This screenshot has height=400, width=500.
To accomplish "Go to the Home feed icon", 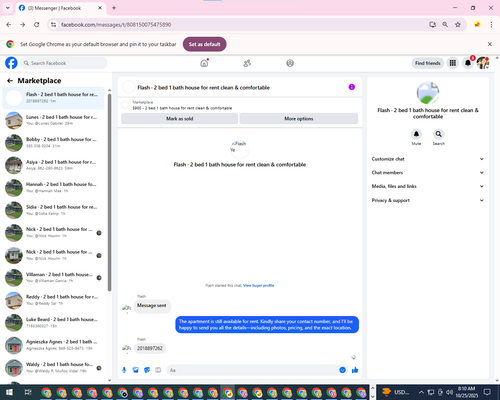I will tap(204, 63).
